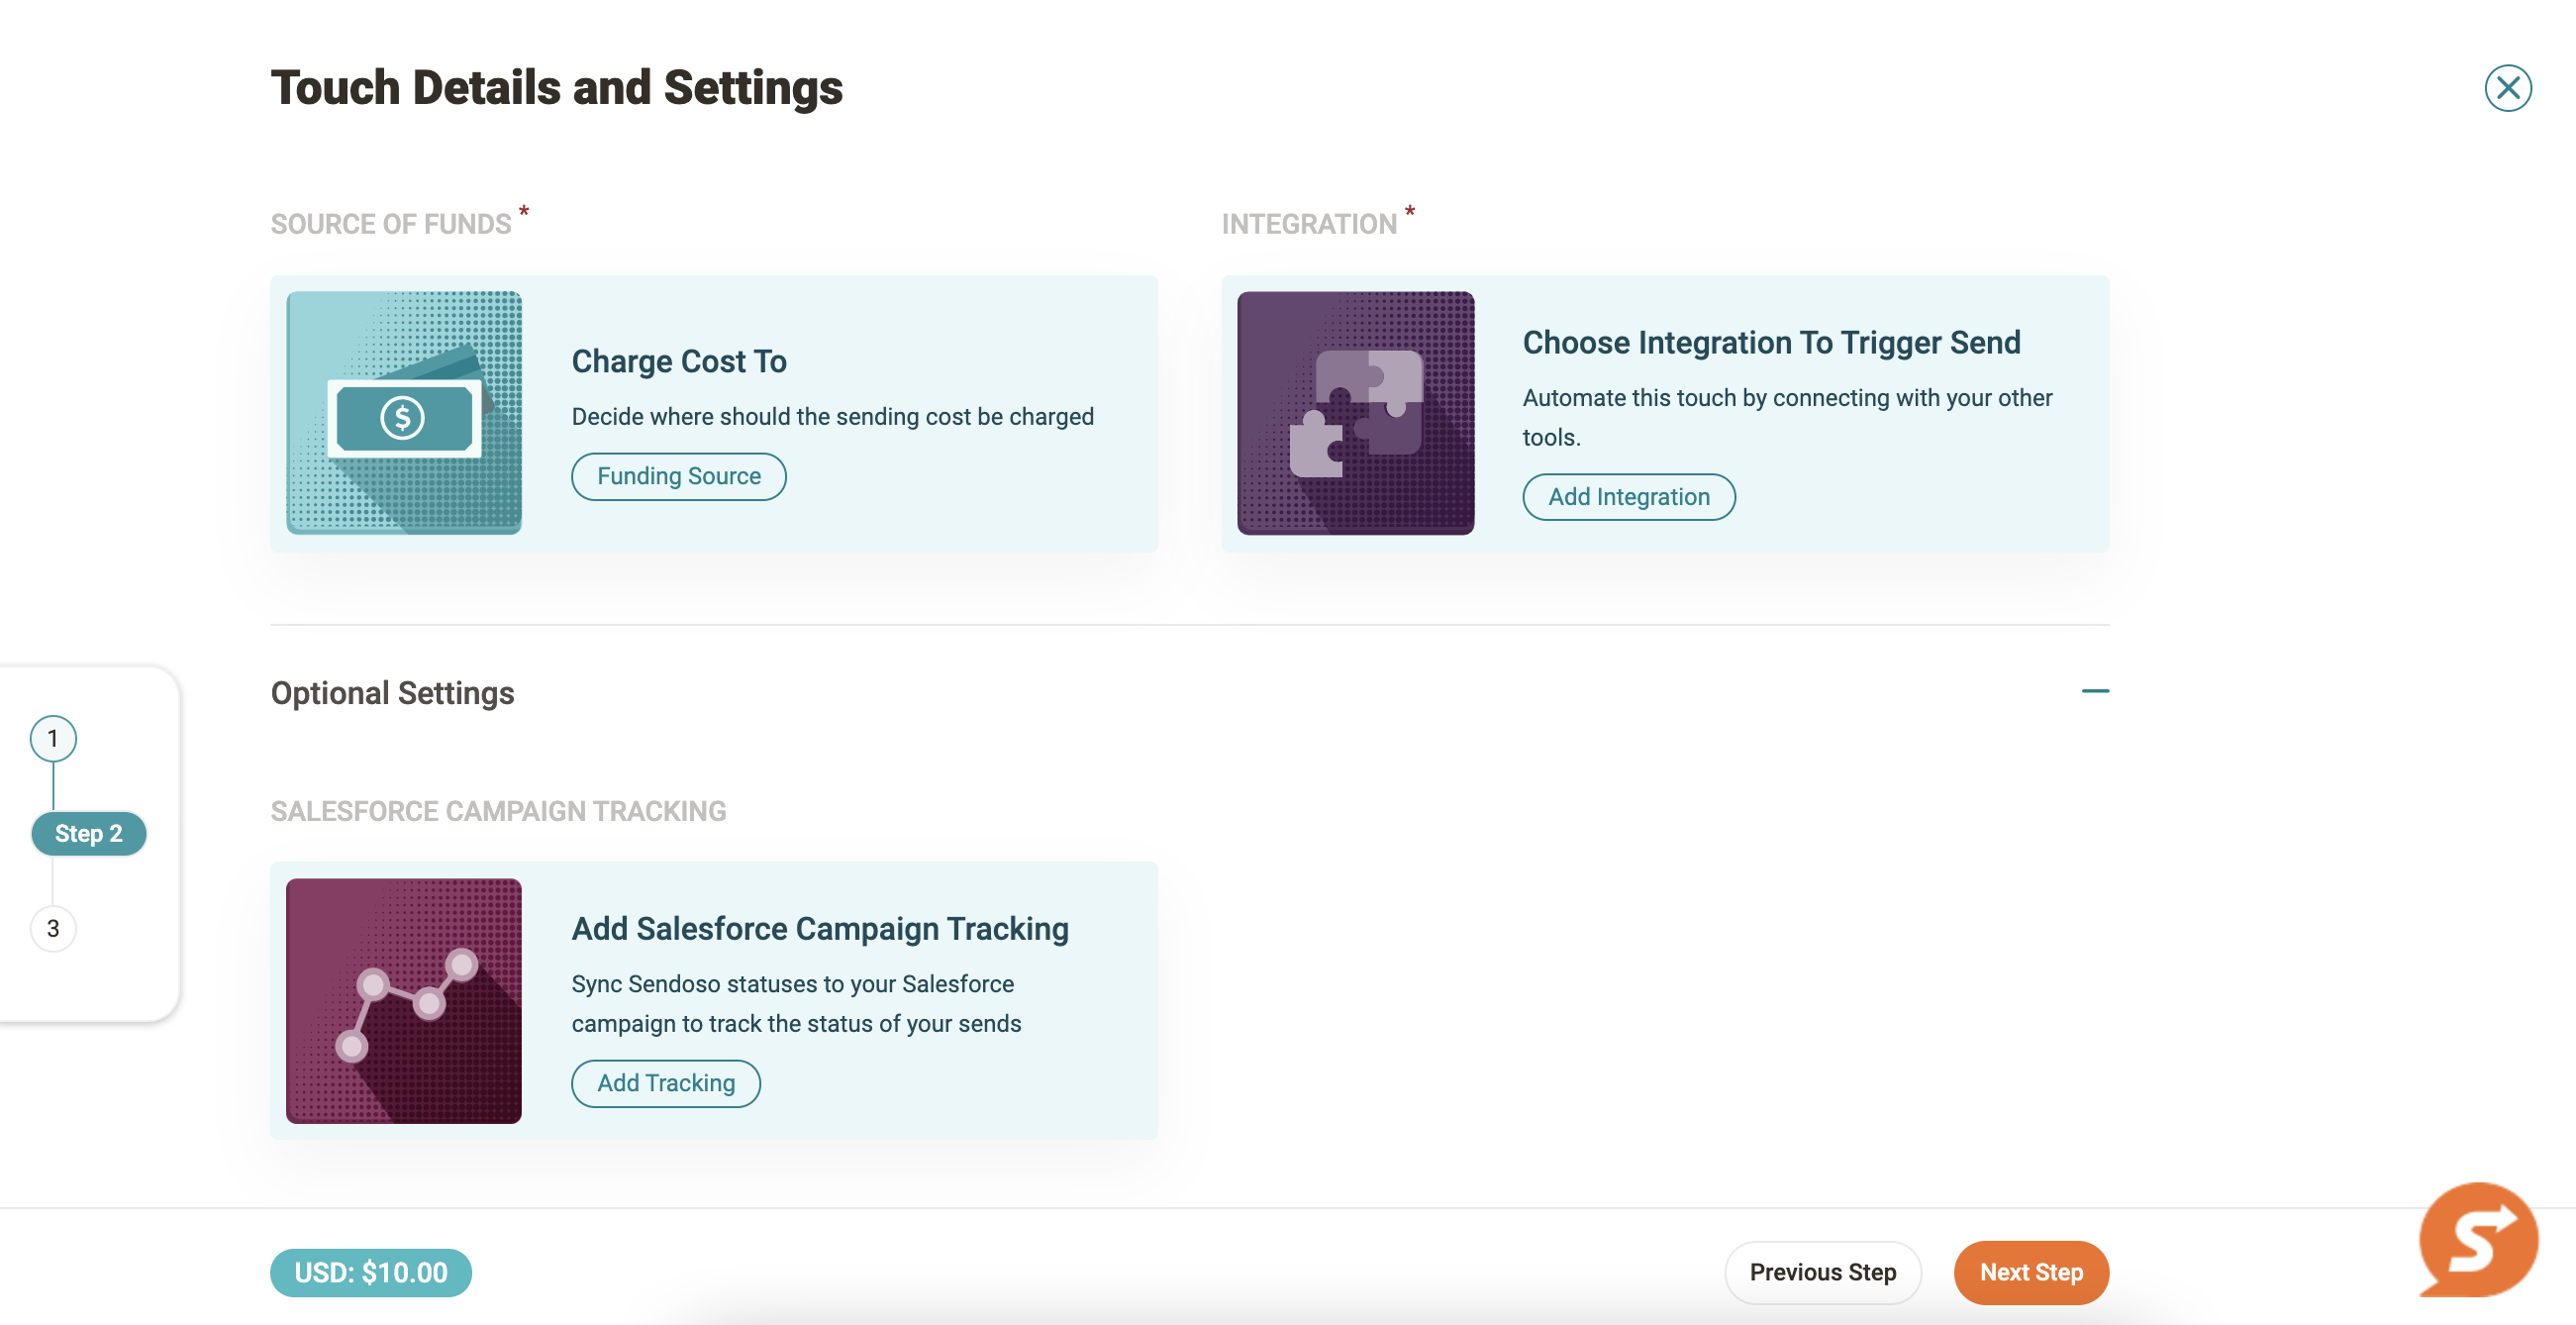Click the INTEGRATION section label
This screenshot has height=1325, width=2576.
pyautogui.click(x=1308, y=224)
